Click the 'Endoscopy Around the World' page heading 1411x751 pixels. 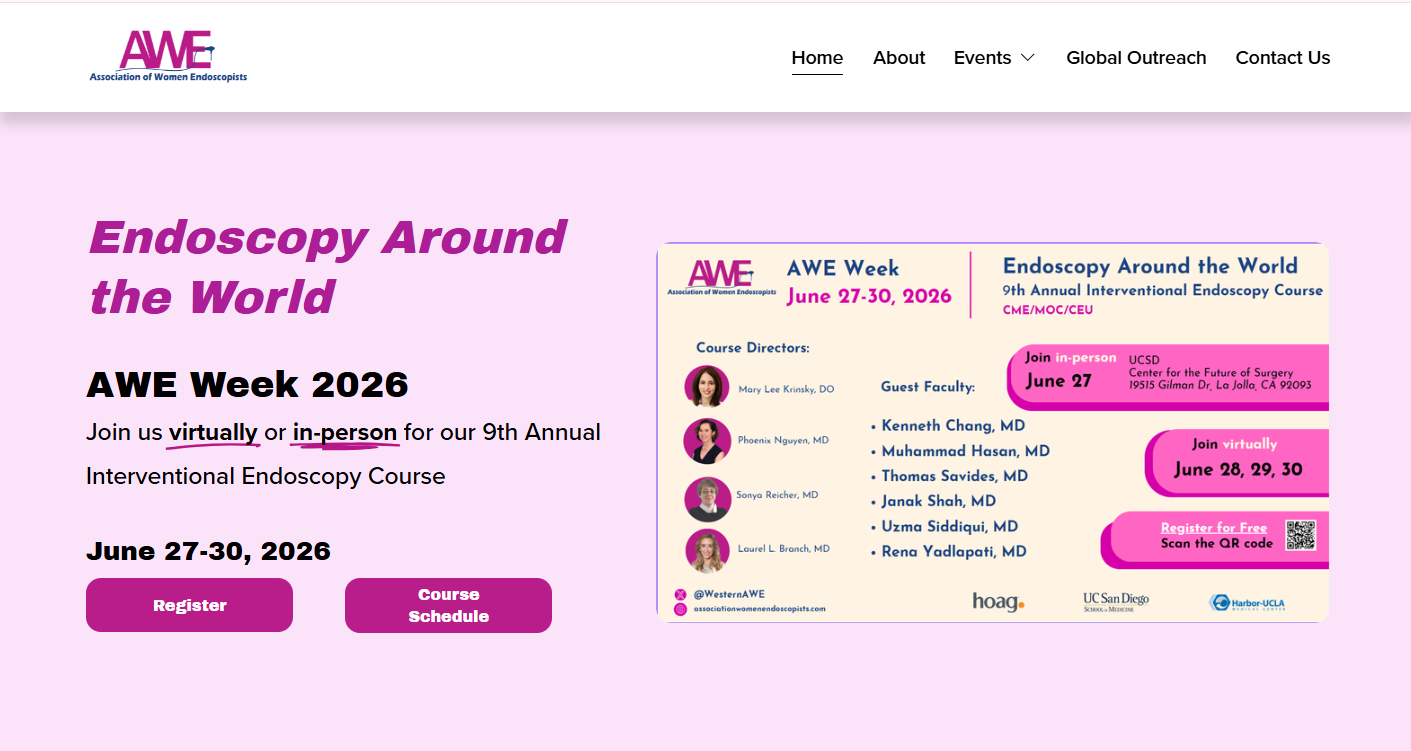(327, 266)
